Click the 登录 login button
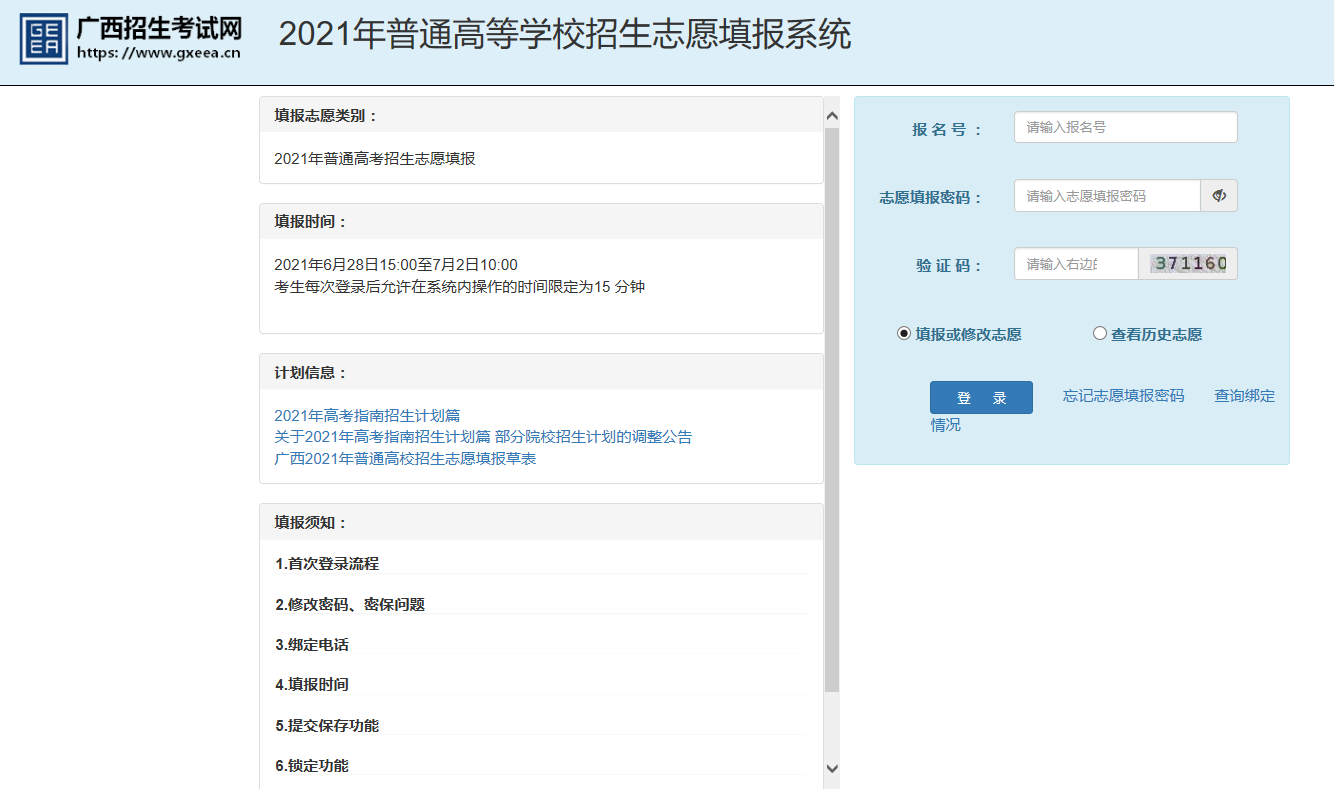This screenshot has width=1334, height=802. pyautogui.click(x=981, y=397)
